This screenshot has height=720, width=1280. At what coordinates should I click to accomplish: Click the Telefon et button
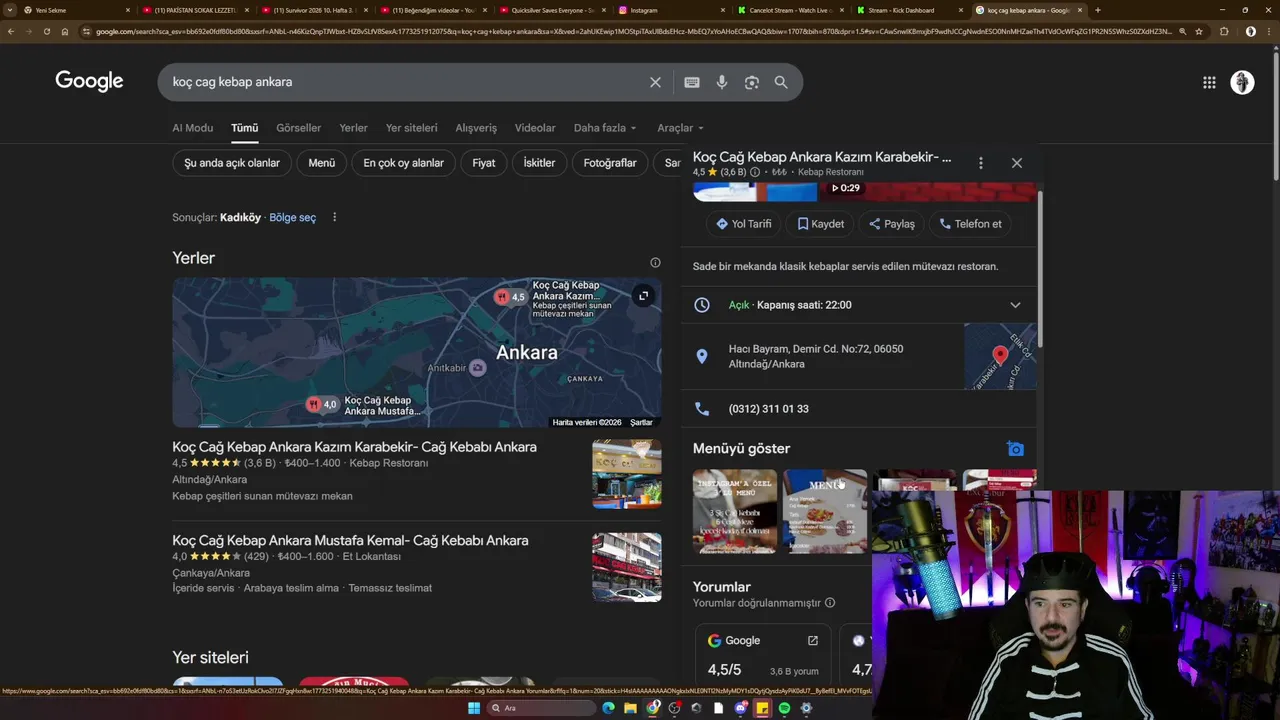click(x=970, y=224)
